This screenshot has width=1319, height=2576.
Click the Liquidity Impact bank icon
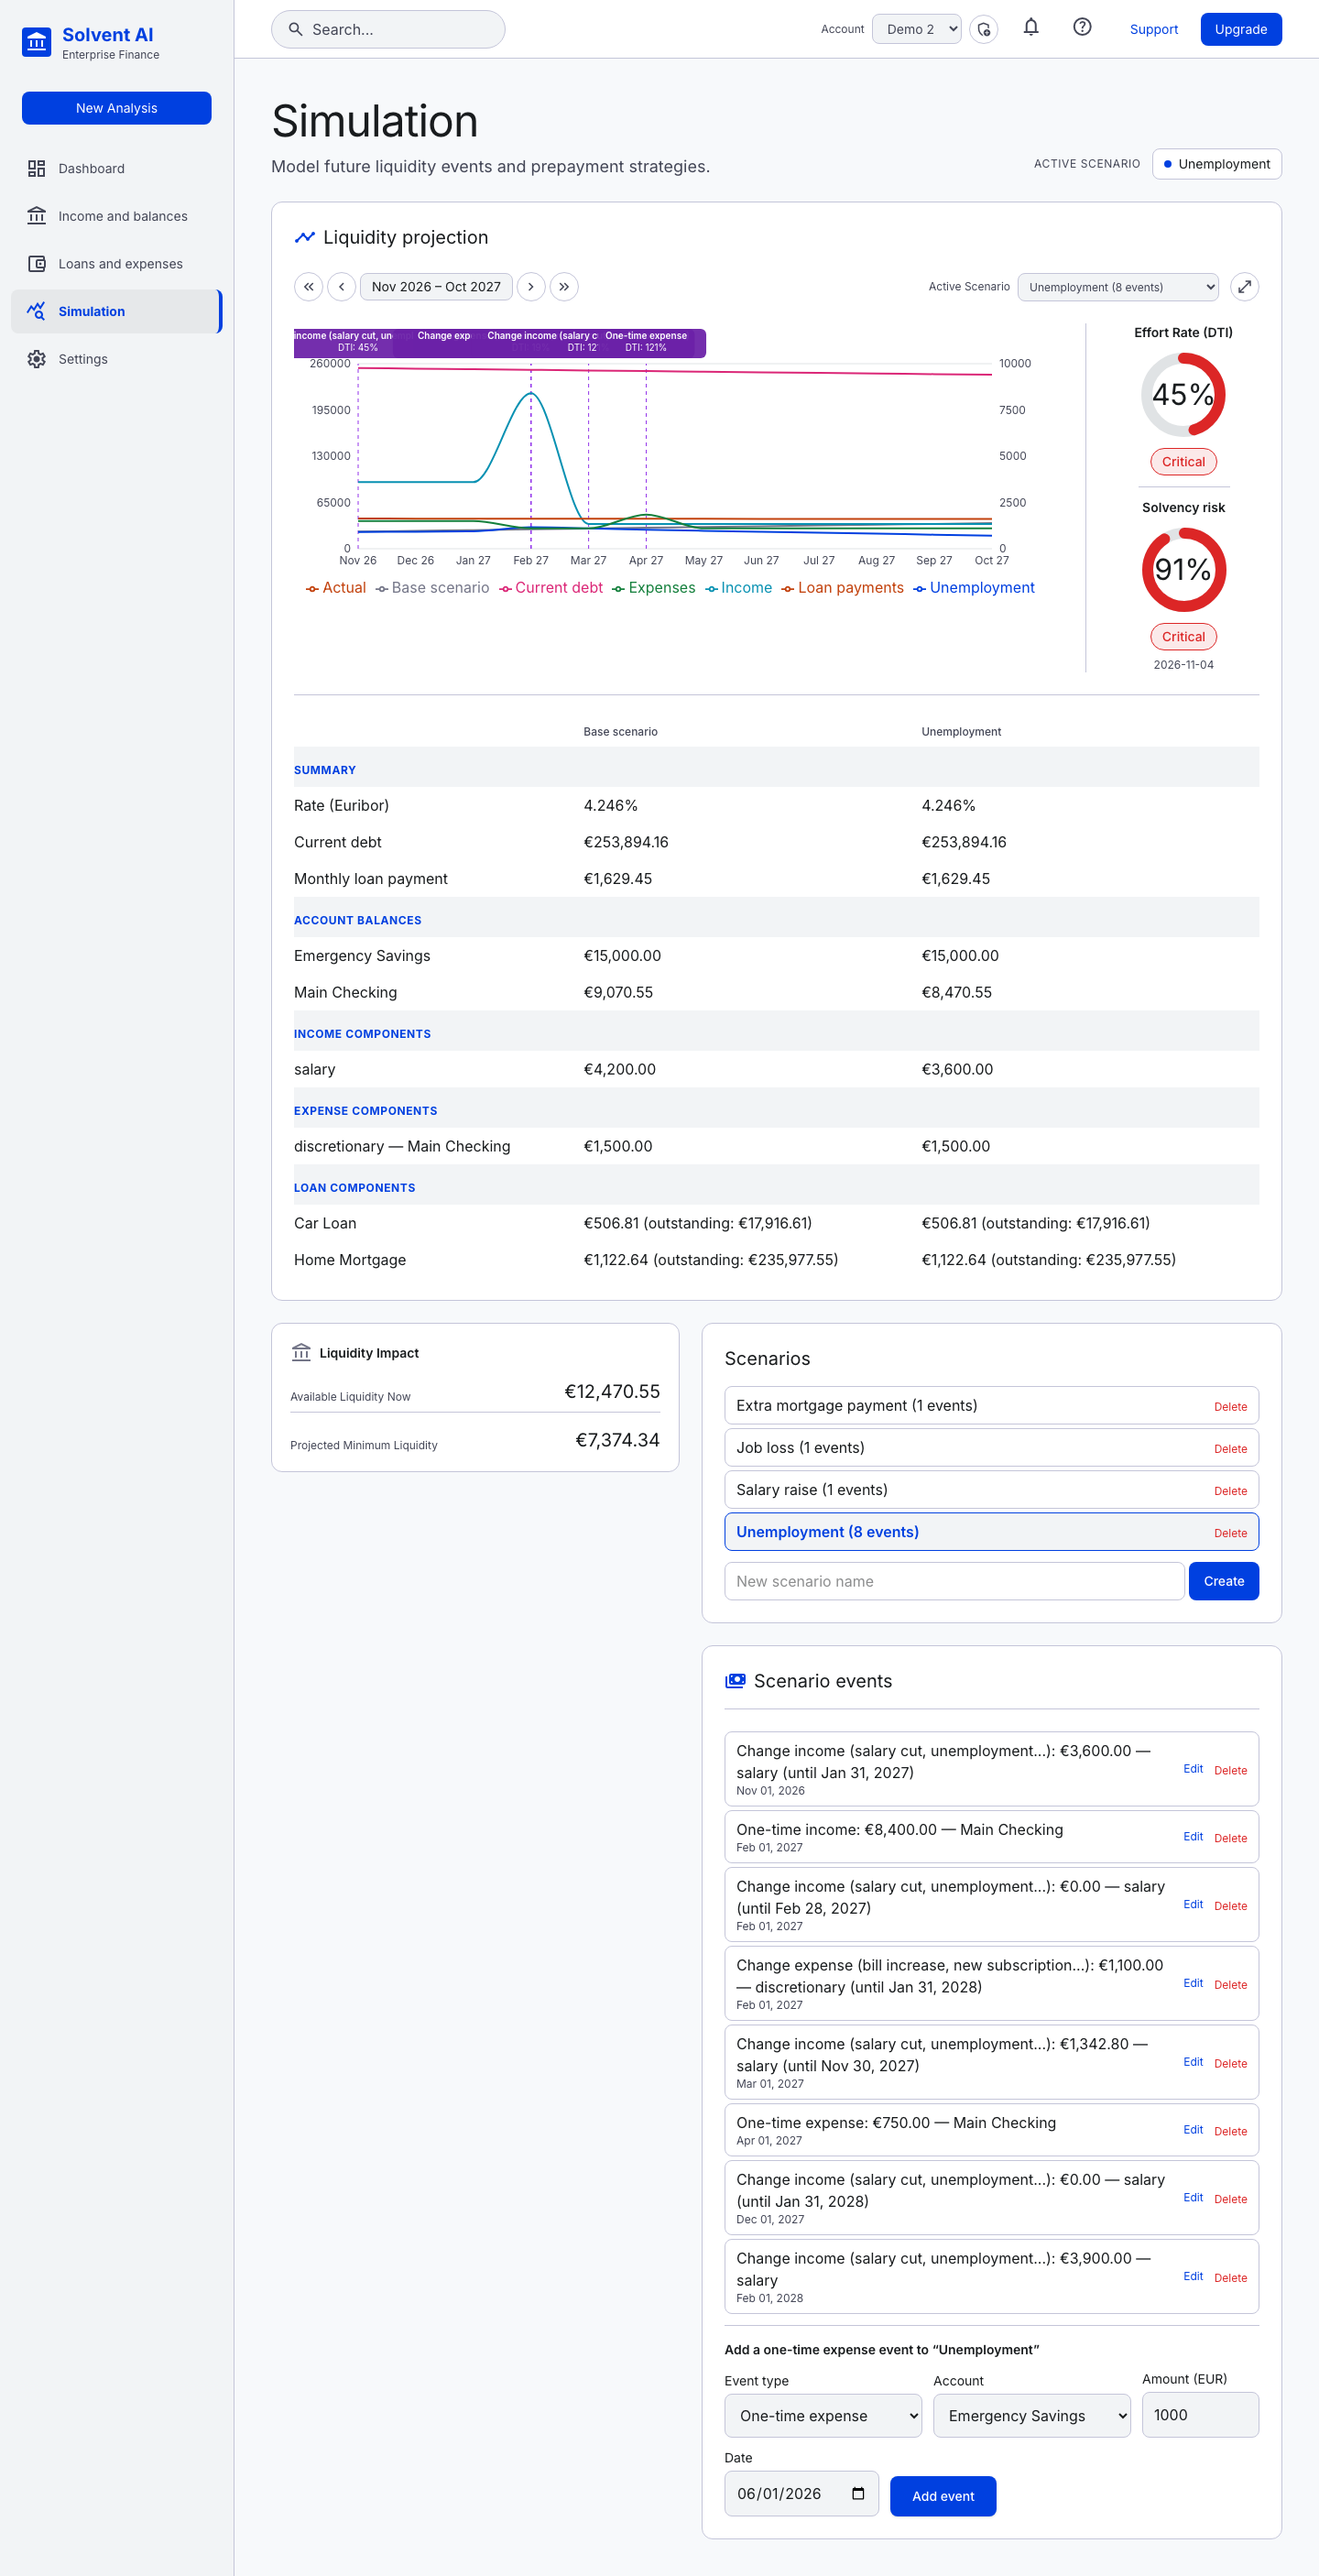click(x=301, y=1353)
